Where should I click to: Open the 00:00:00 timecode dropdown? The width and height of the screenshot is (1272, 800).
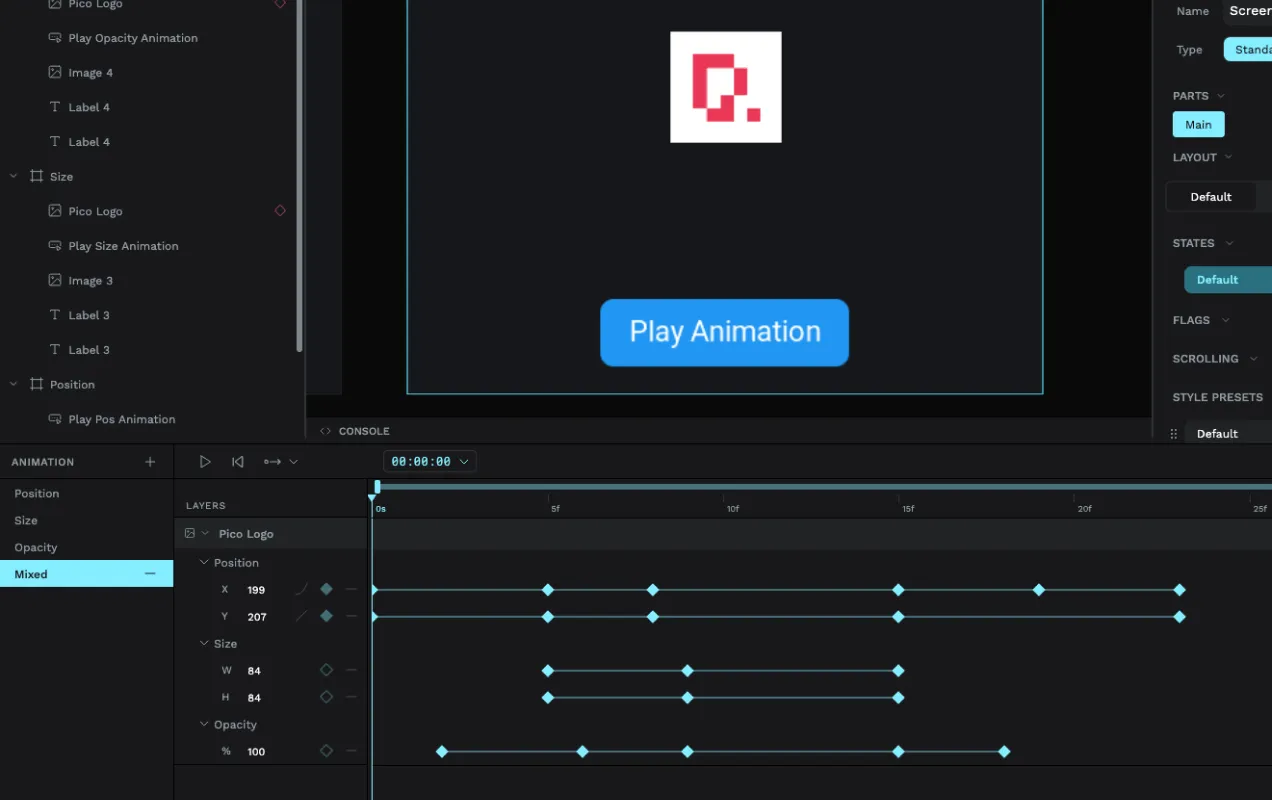pos(430,462)
